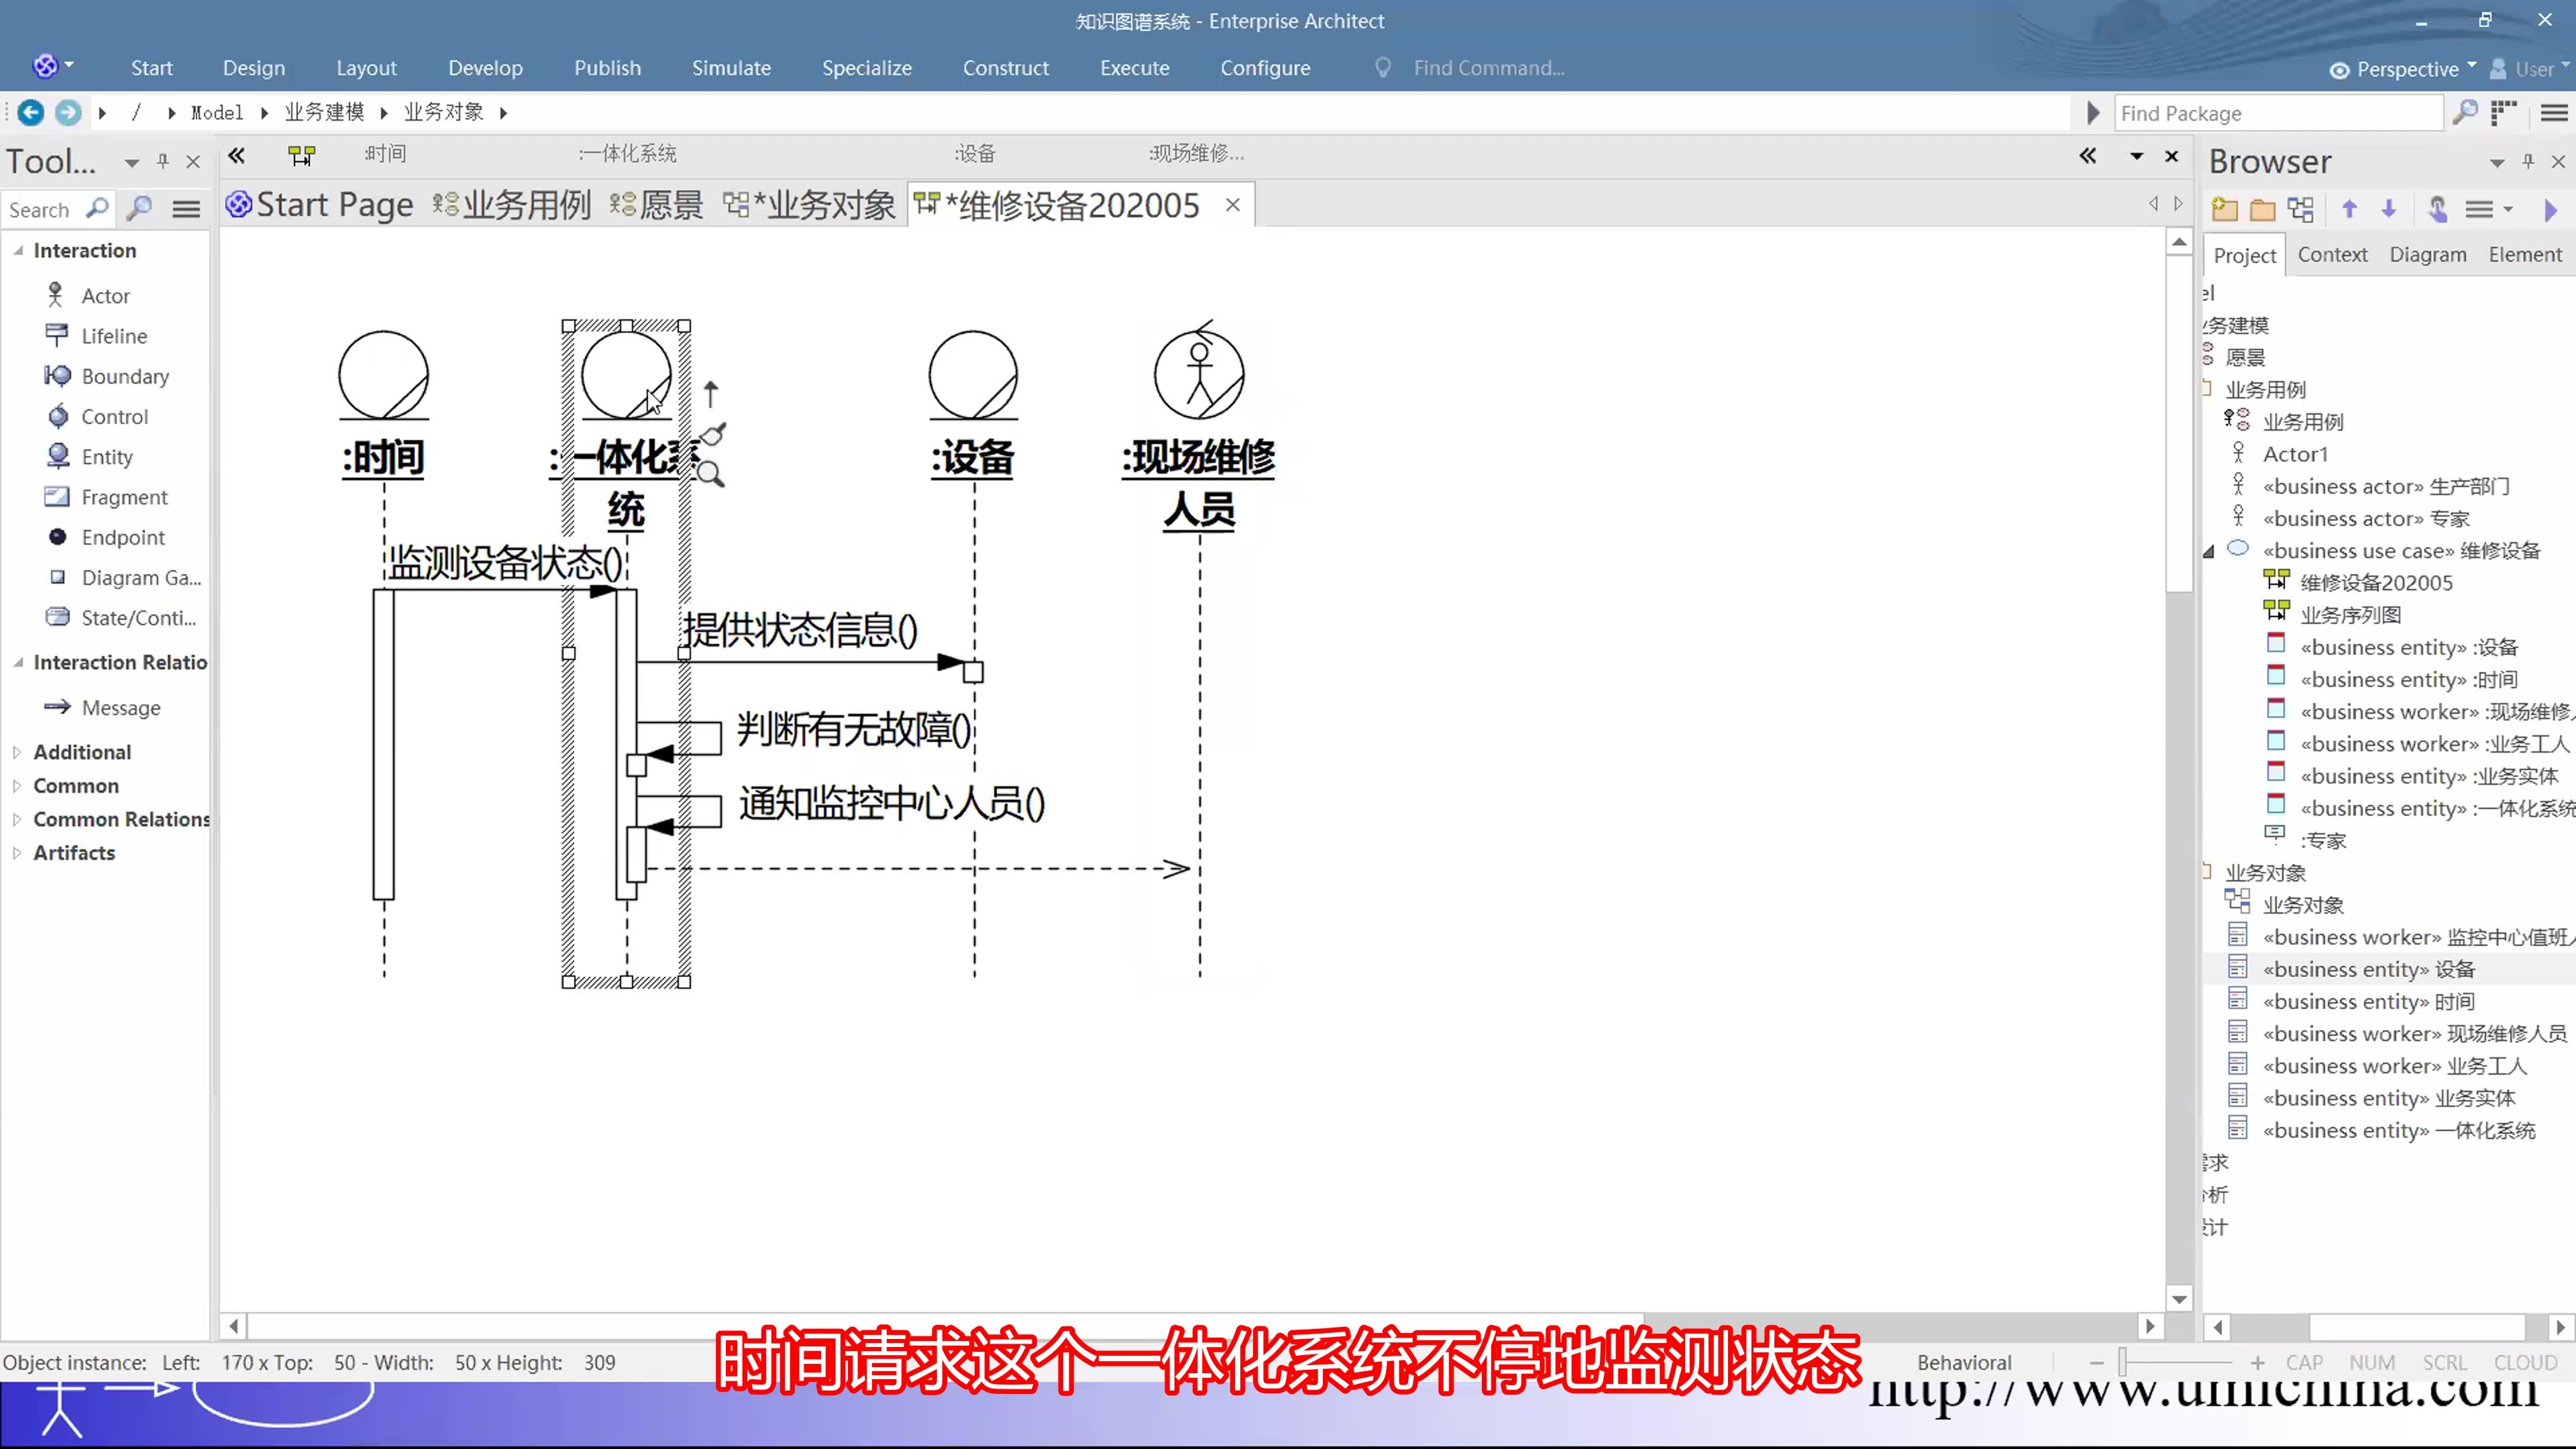Open the Layout ribbon tab

click(x=366, y=68)
